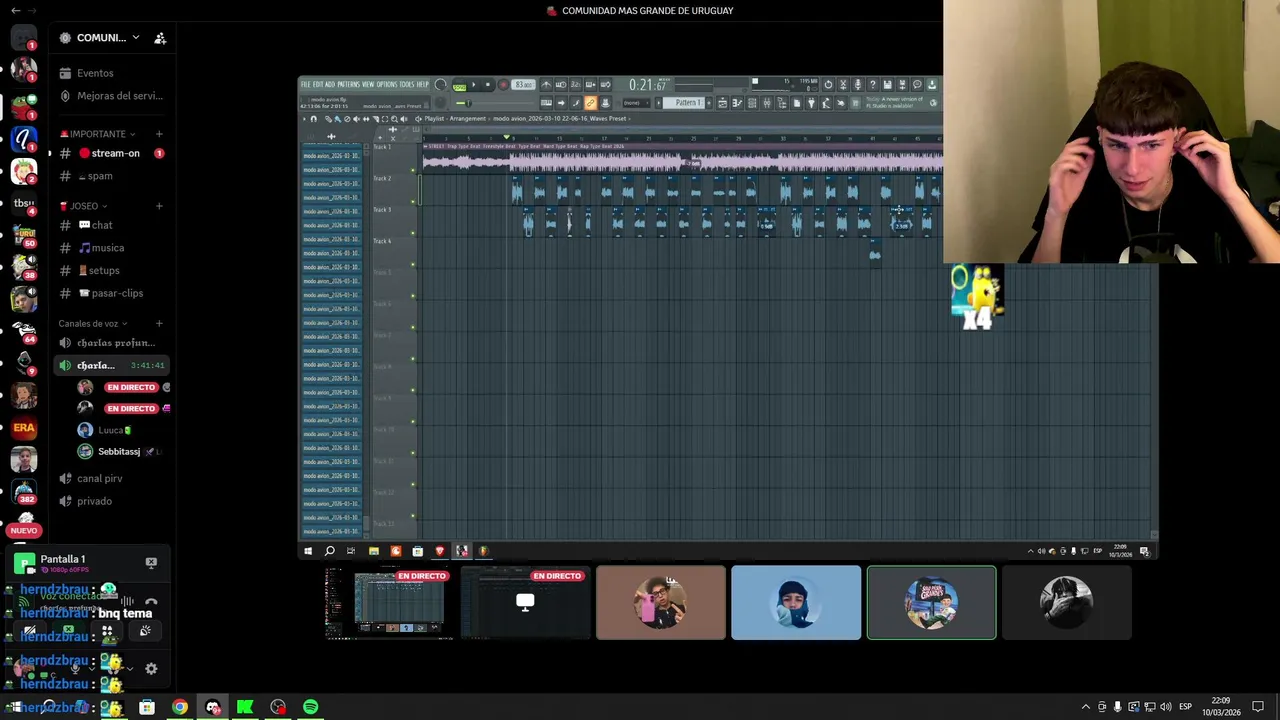
Task: Open Eventos in Discord sidebar
Action: (96, 73)
